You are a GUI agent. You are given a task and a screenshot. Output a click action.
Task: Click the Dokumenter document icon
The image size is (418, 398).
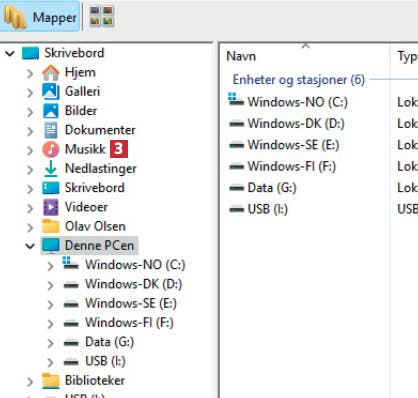click(51, 130)
